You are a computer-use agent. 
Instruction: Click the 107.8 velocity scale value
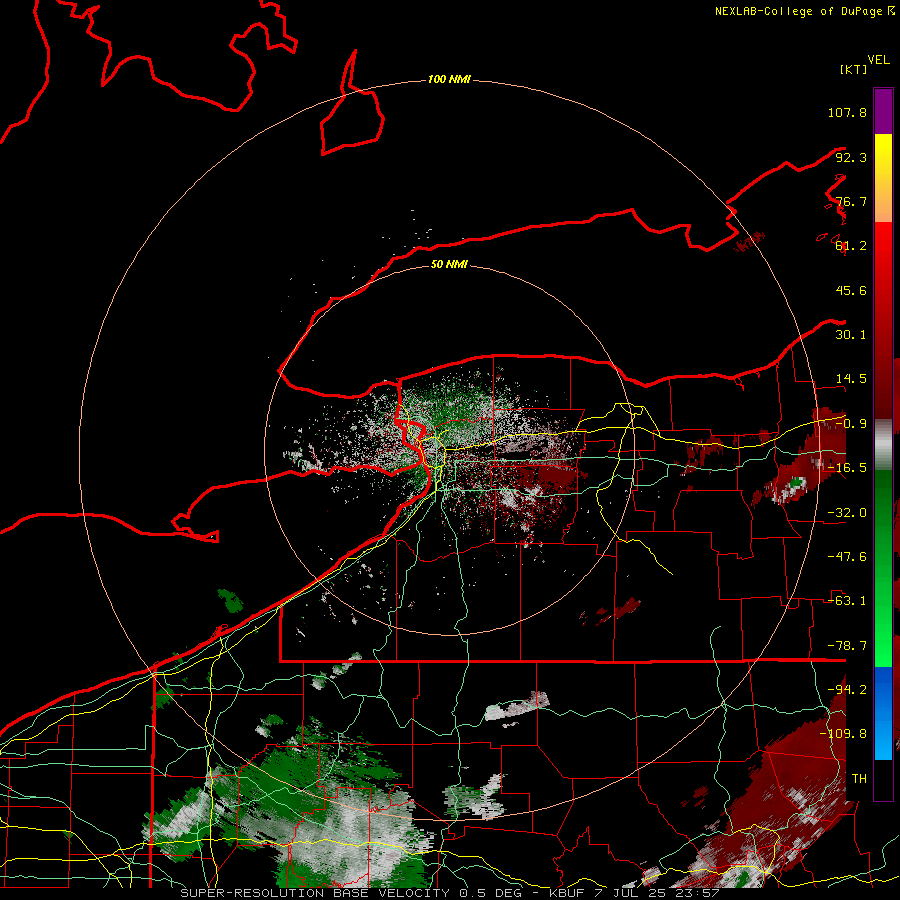(847, 112)
